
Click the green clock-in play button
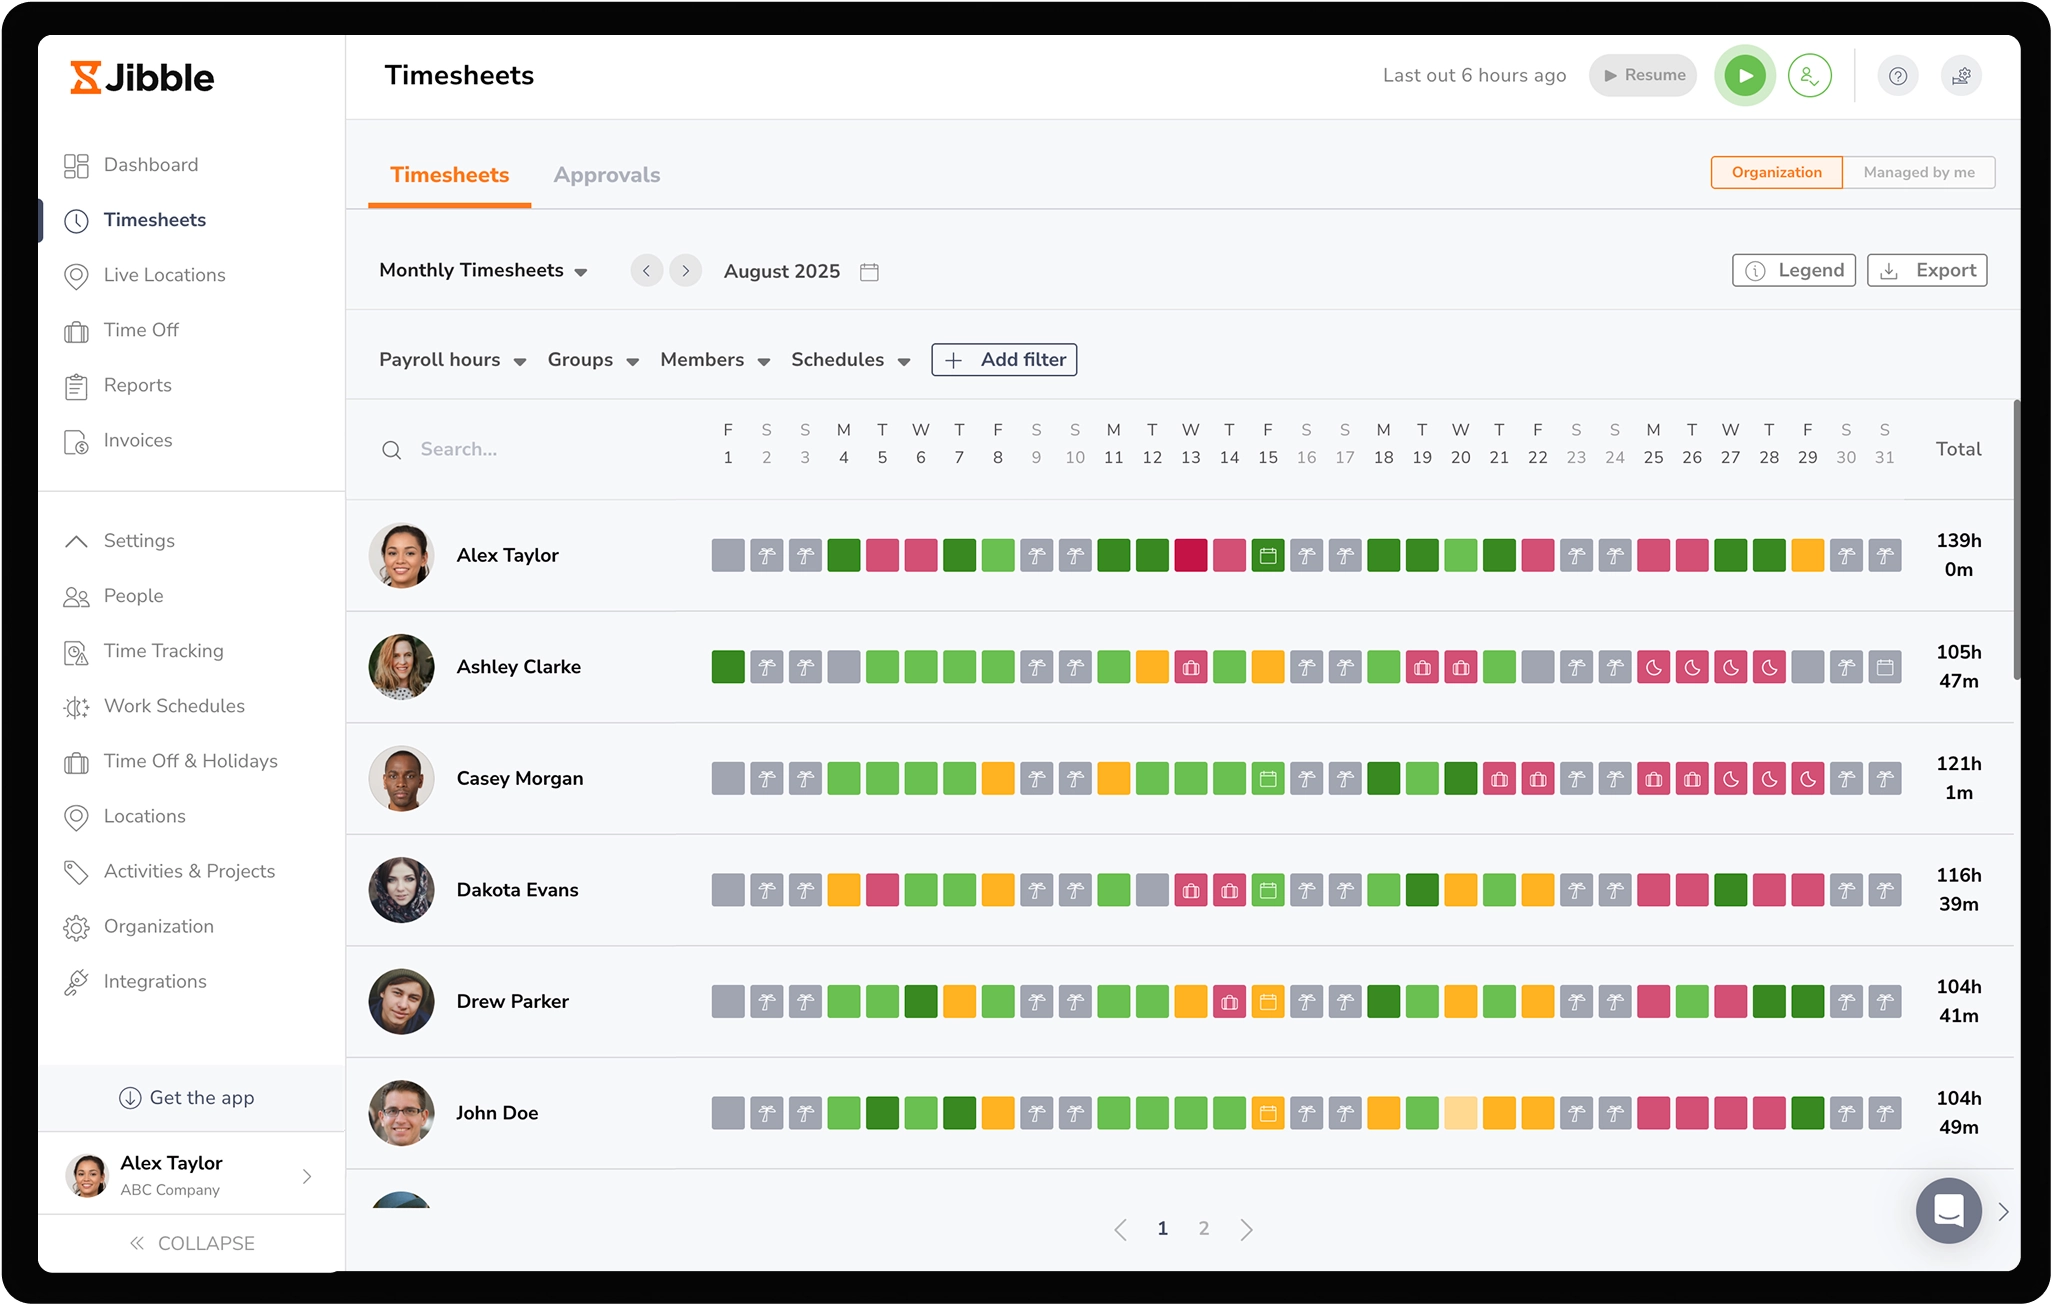tap(1745, 76)
